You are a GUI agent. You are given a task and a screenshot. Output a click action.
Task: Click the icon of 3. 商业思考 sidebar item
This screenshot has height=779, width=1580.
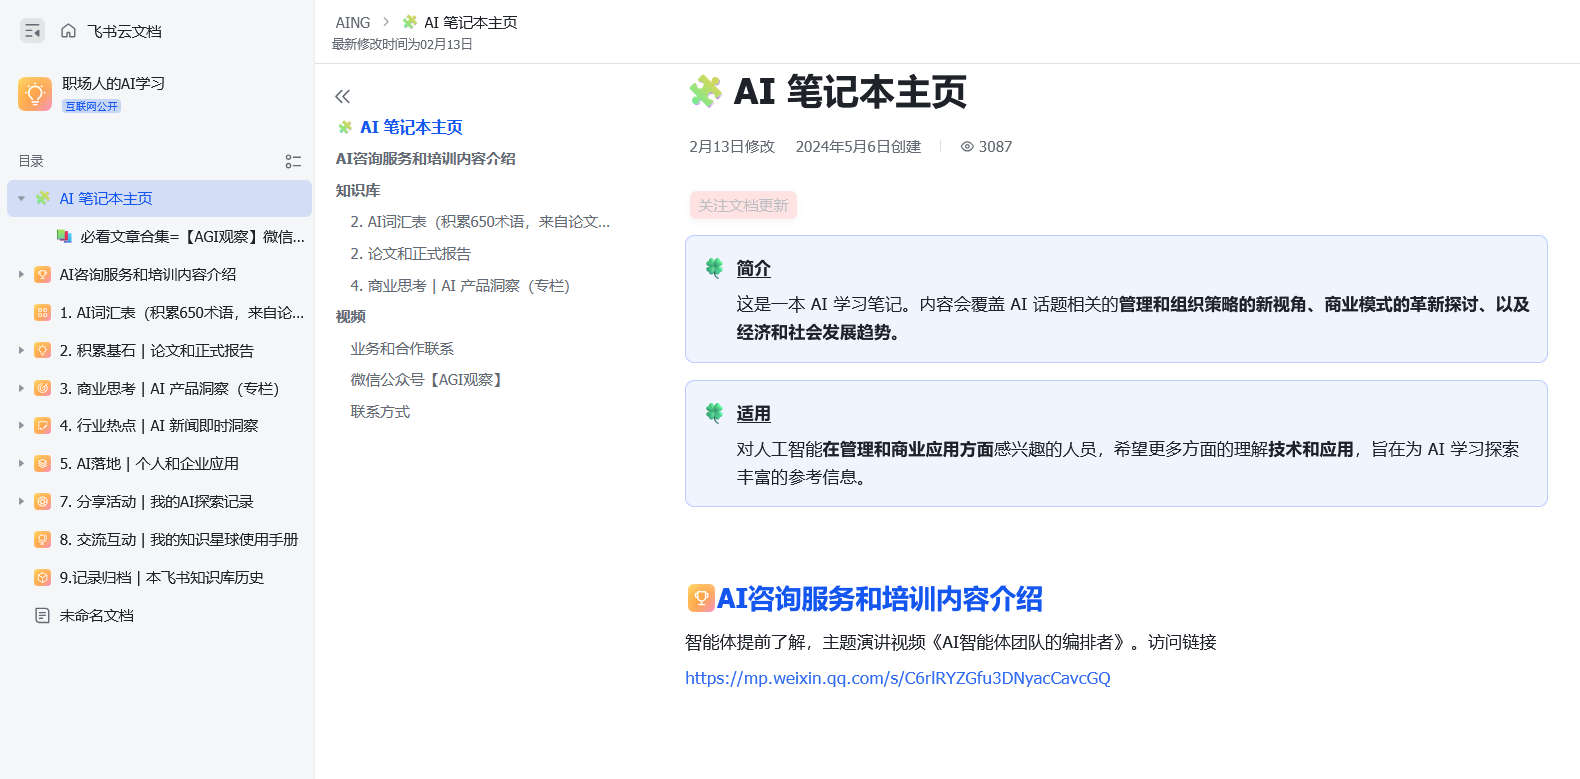[42, 388]
